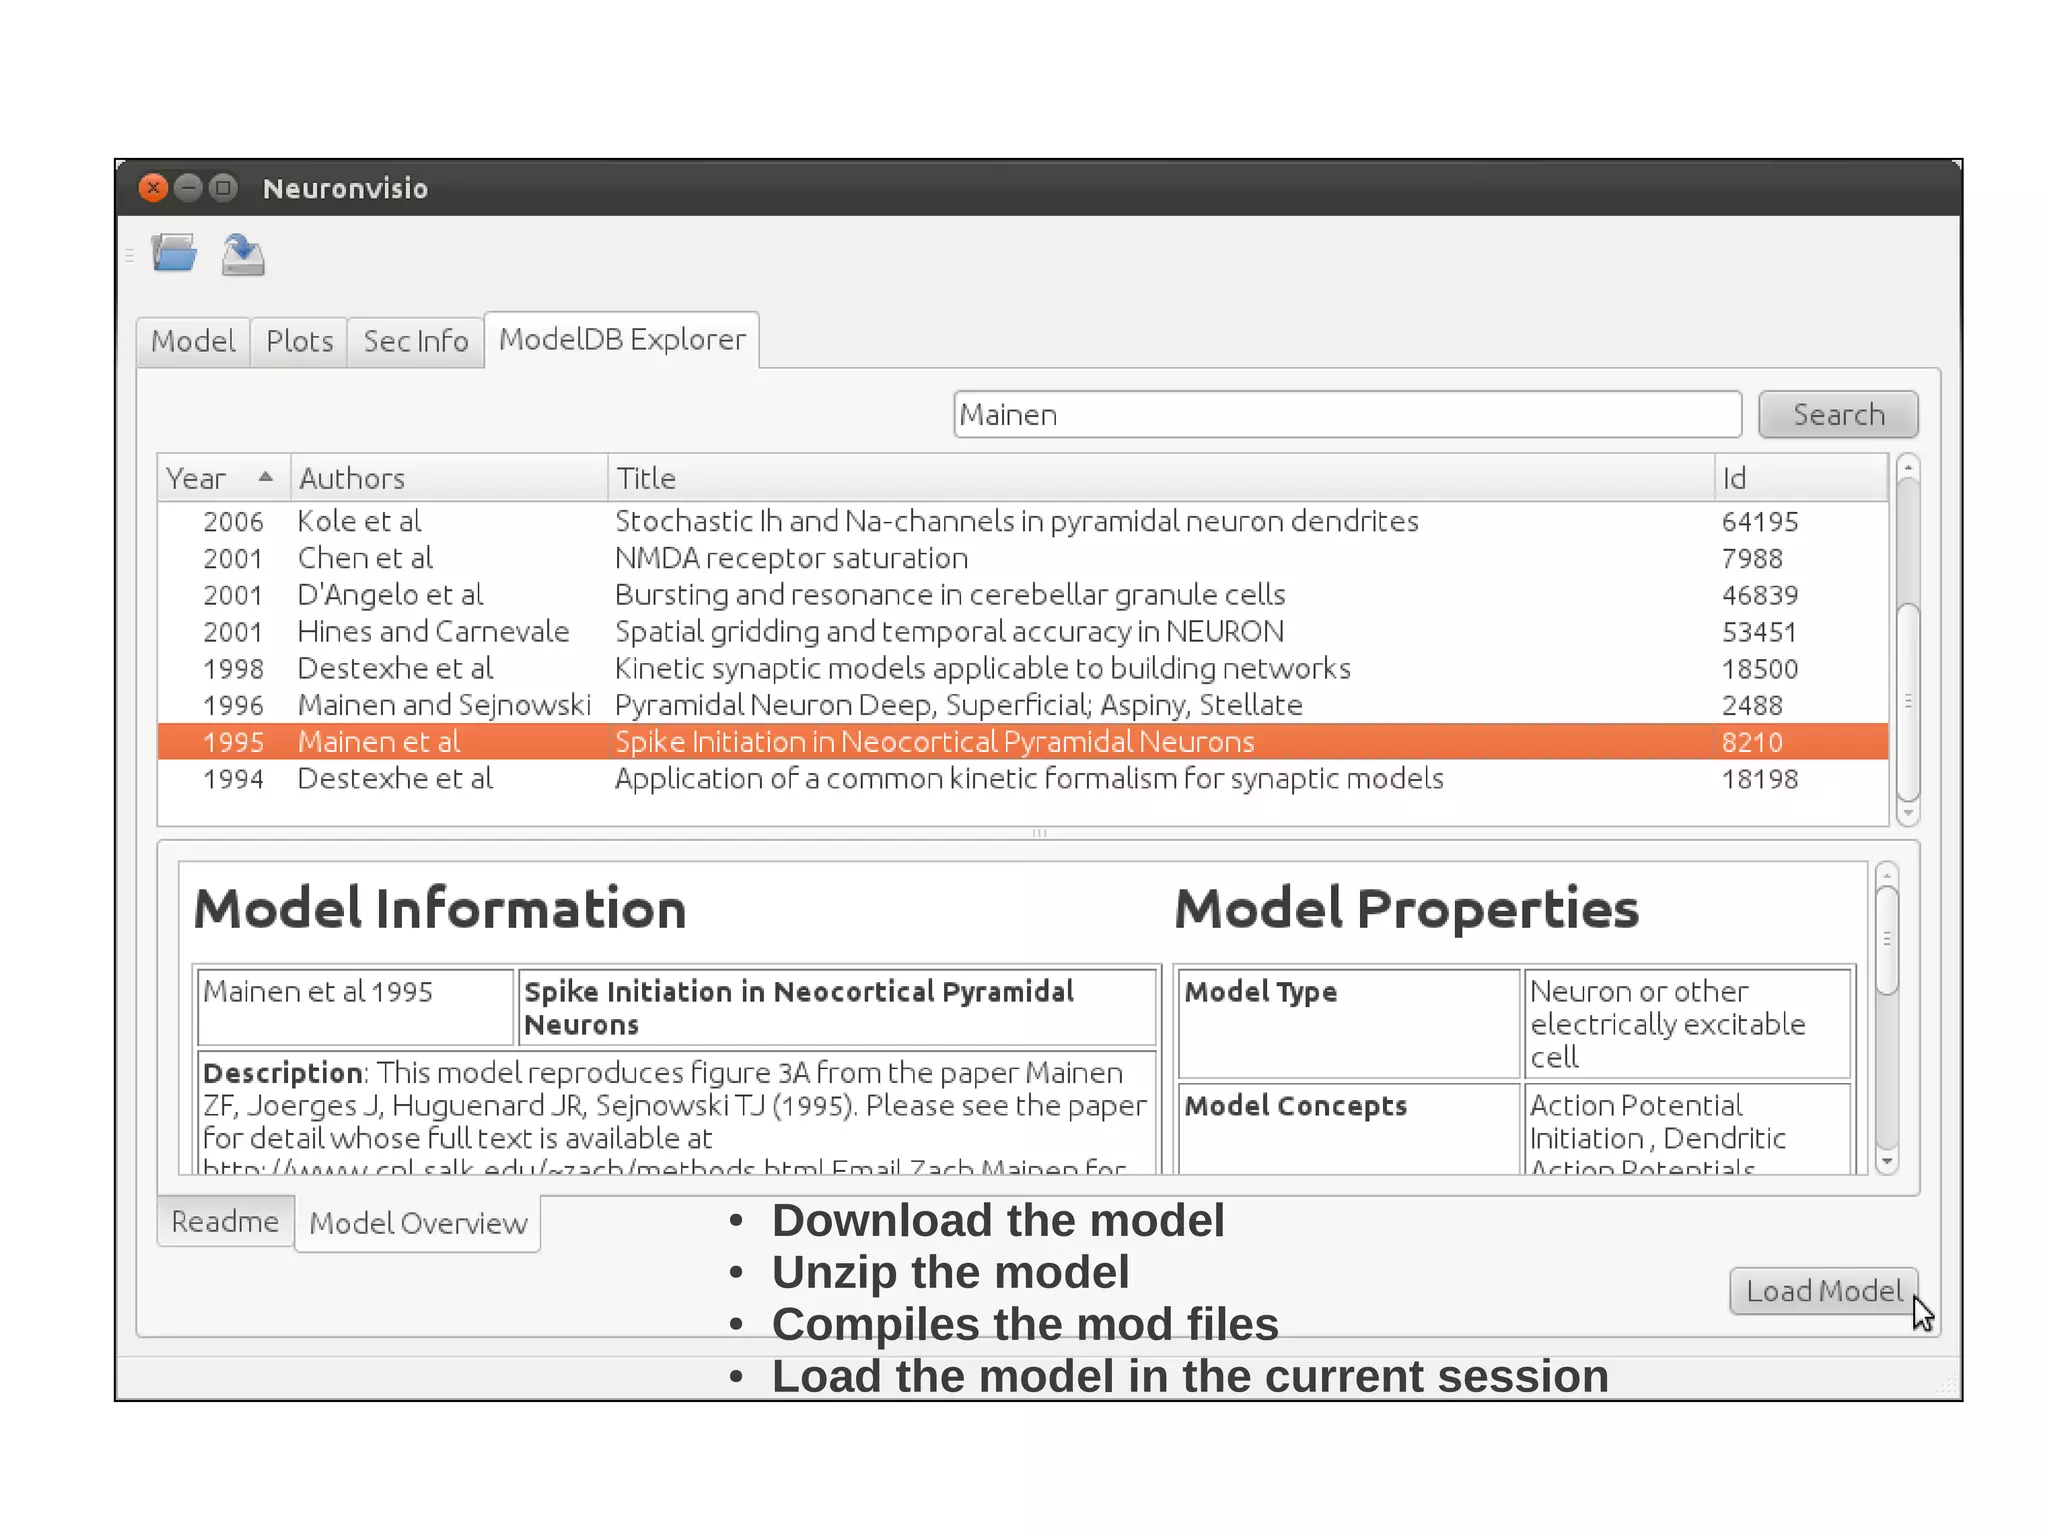The height and width of the screenshot is (1535, 2048).
Task: Click Id cell '64195'
Action: (x=1760, y=522)
